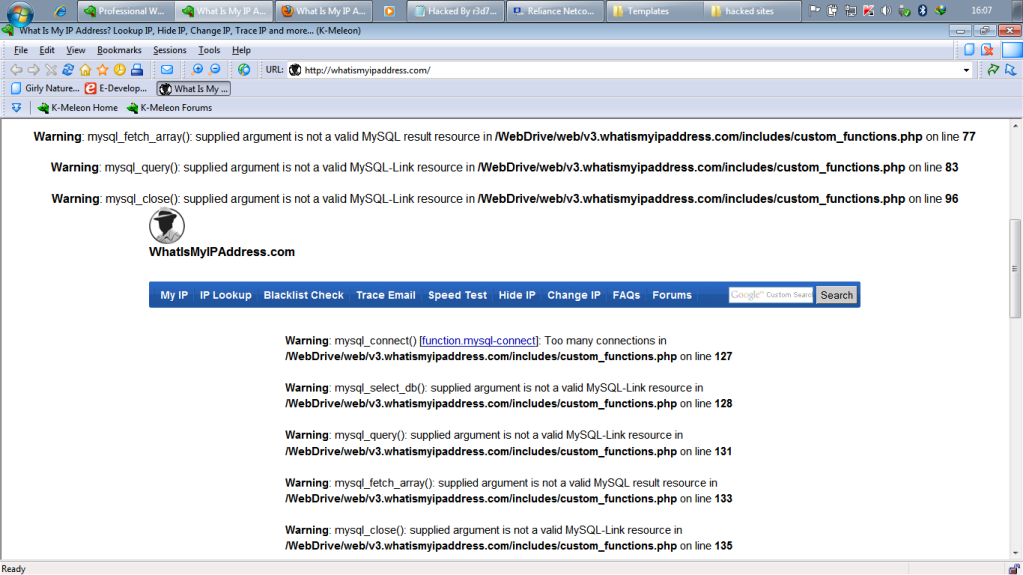Open the File menu

point(21,50)
